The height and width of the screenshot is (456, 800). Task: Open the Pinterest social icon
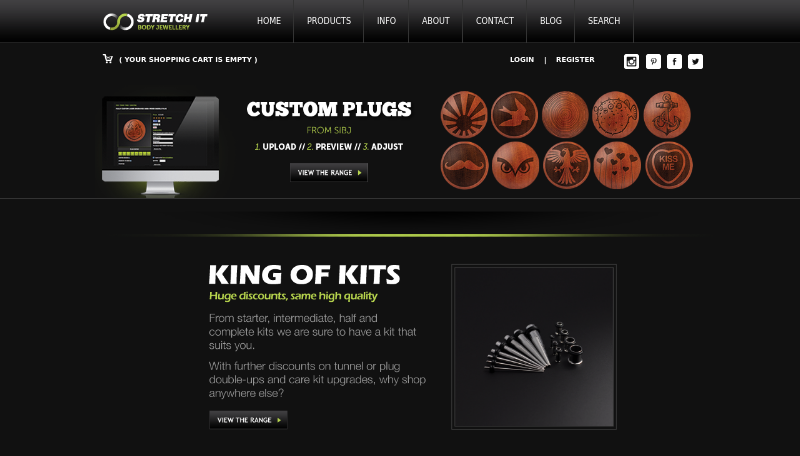click(653, 61)
